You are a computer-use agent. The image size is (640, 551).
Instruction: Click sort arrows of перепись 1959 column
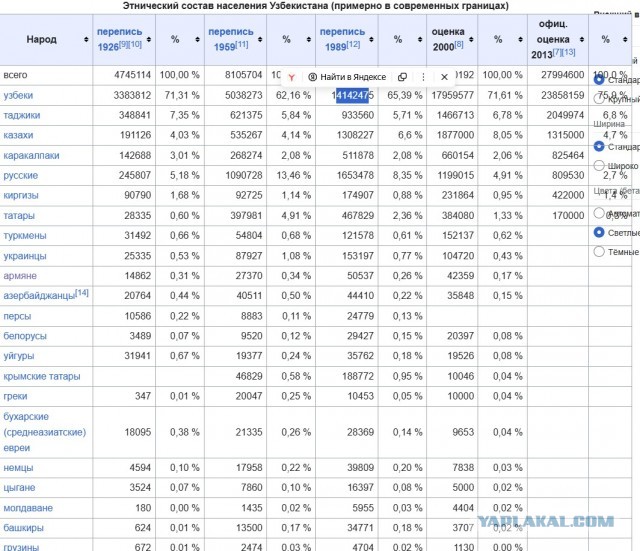click(x=260, y=40)
